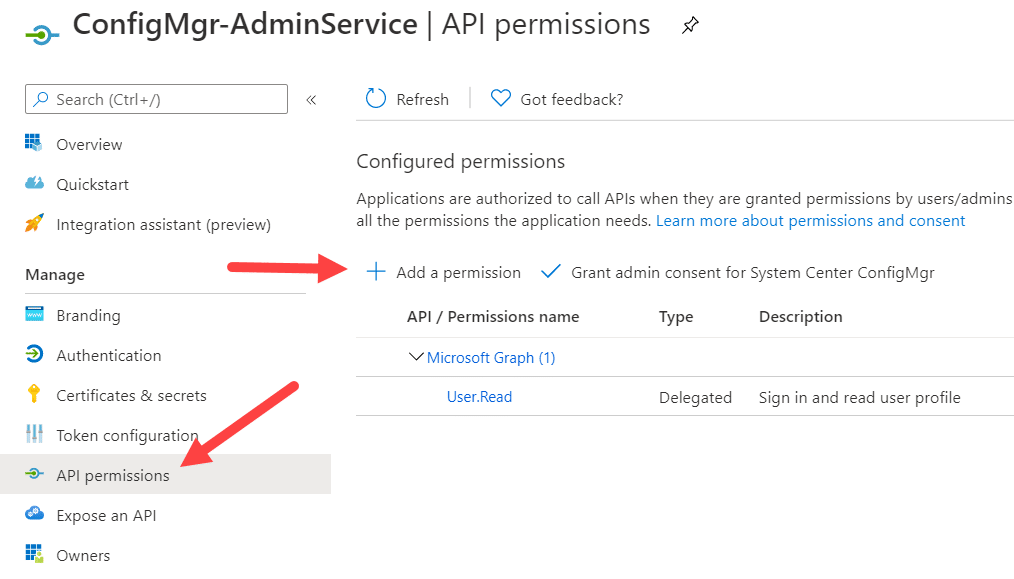Click the Certificates & secrets key icon
Screen dimensions: 1014x579
tap(34, 394)
